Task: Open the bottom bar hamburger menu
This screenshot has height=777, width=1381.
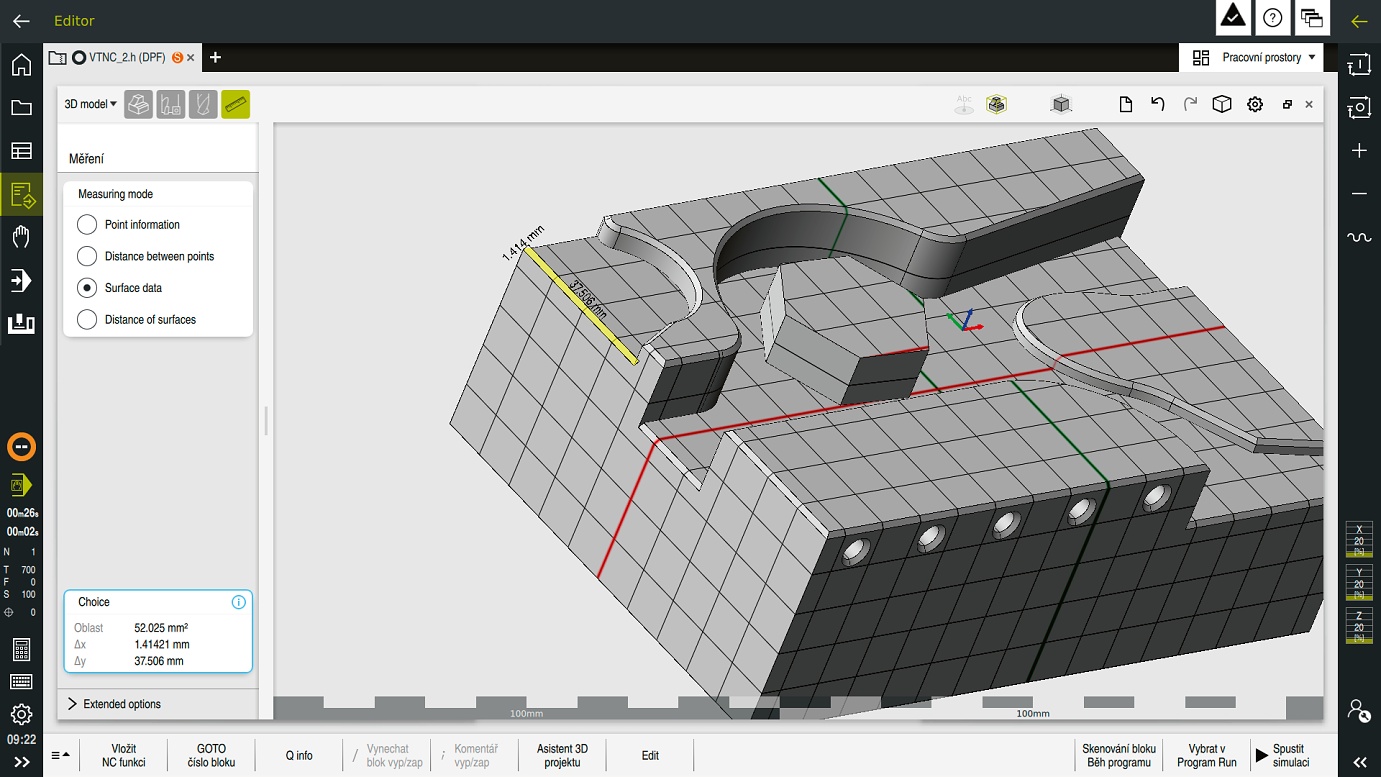Action: pyautogui.click(x=60, y=756)
